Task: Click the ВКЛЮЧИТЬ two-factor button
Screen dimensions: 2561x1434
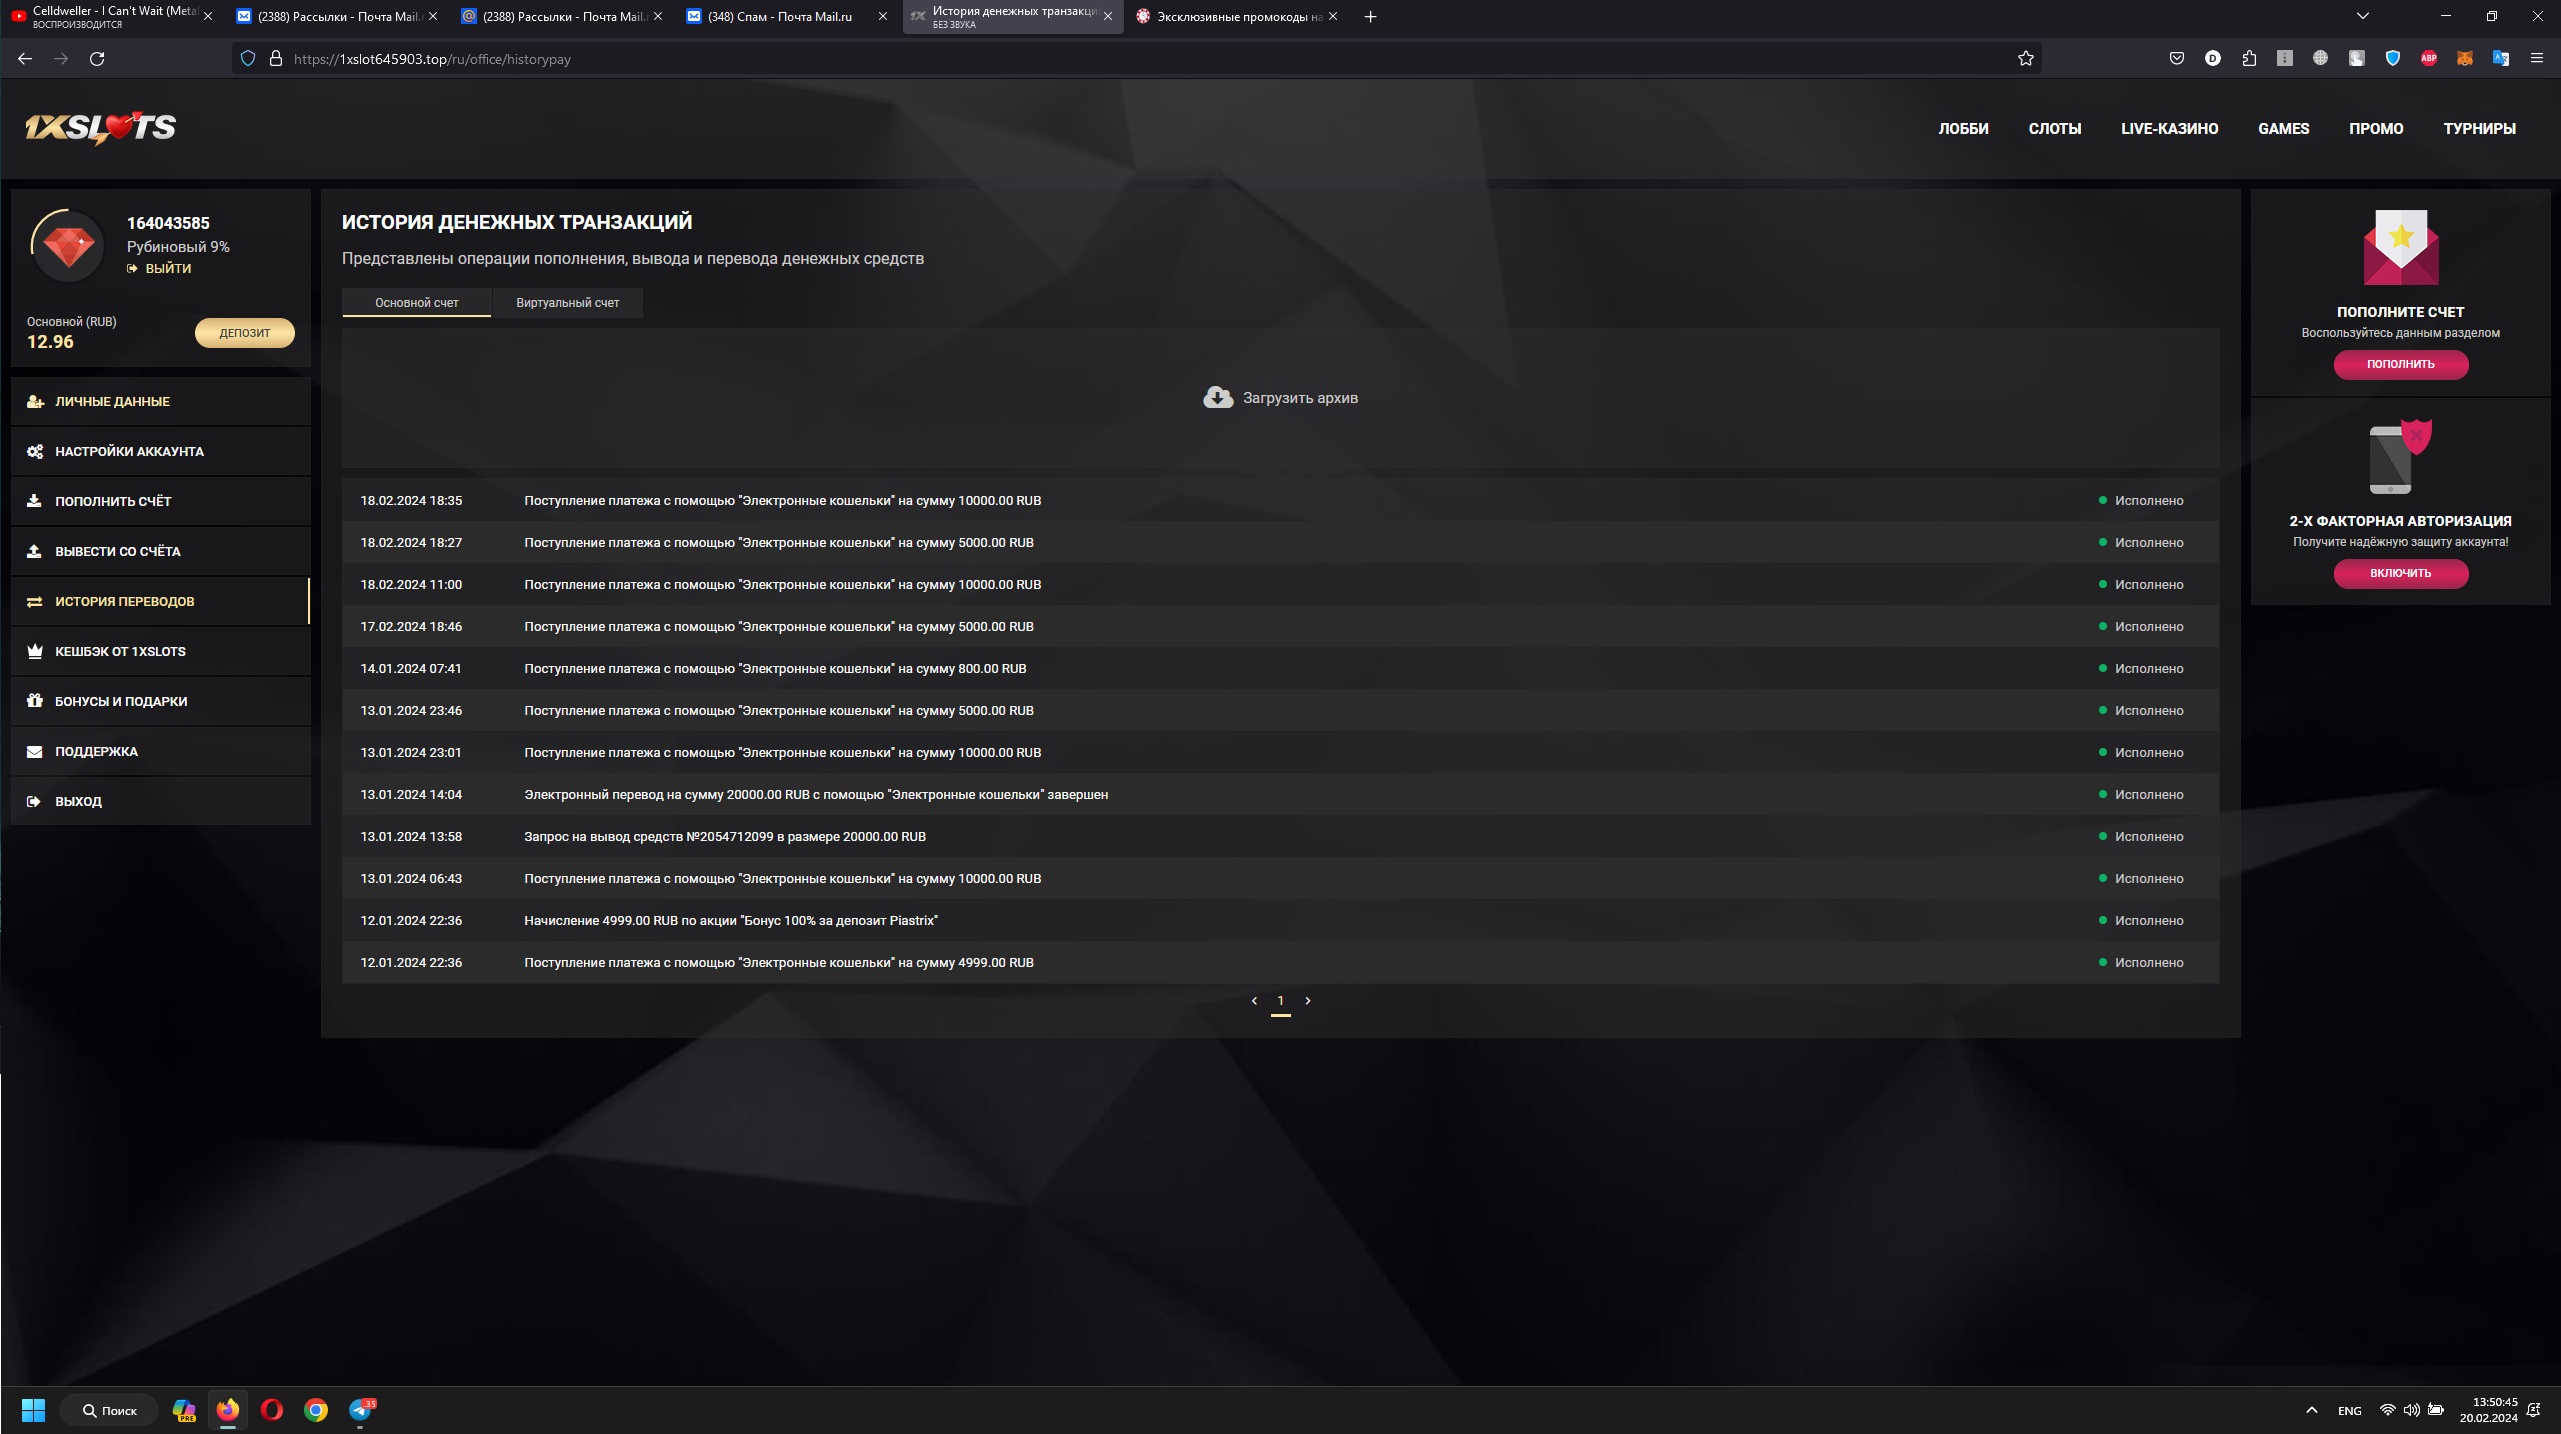Action: 2400,573
